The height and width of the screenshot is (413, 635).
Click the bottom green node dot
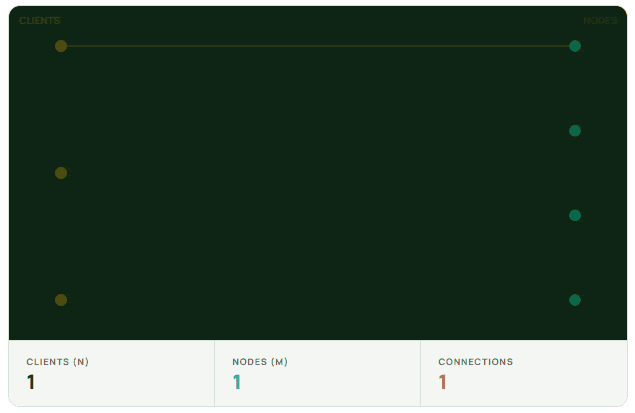(575, 300)
